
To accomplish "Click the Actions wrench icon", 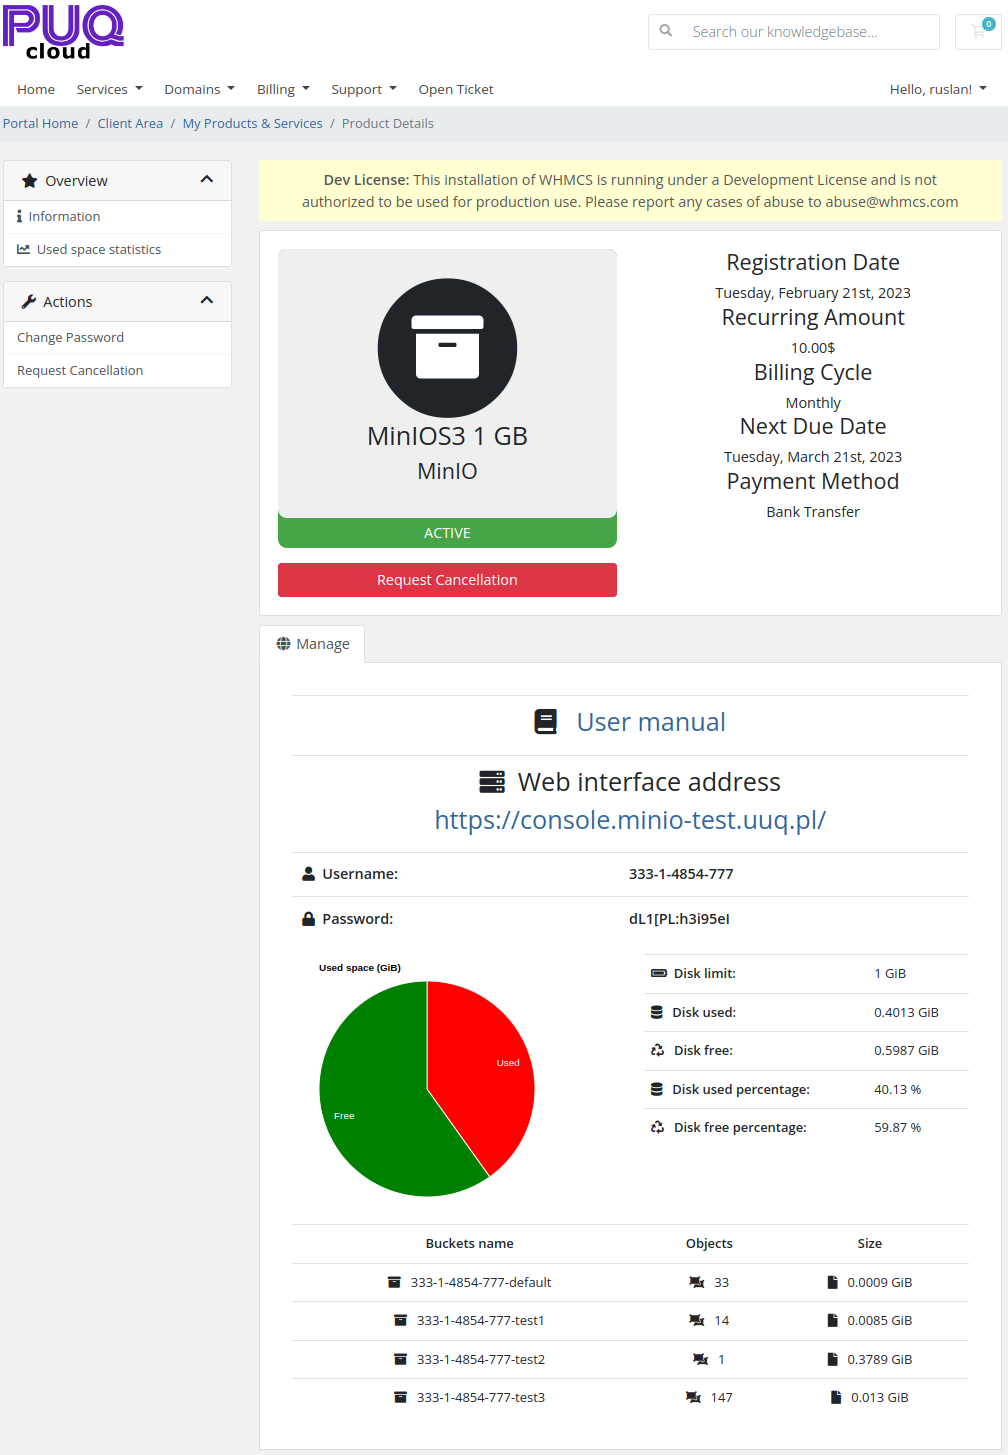I will (x=29, y=302).
